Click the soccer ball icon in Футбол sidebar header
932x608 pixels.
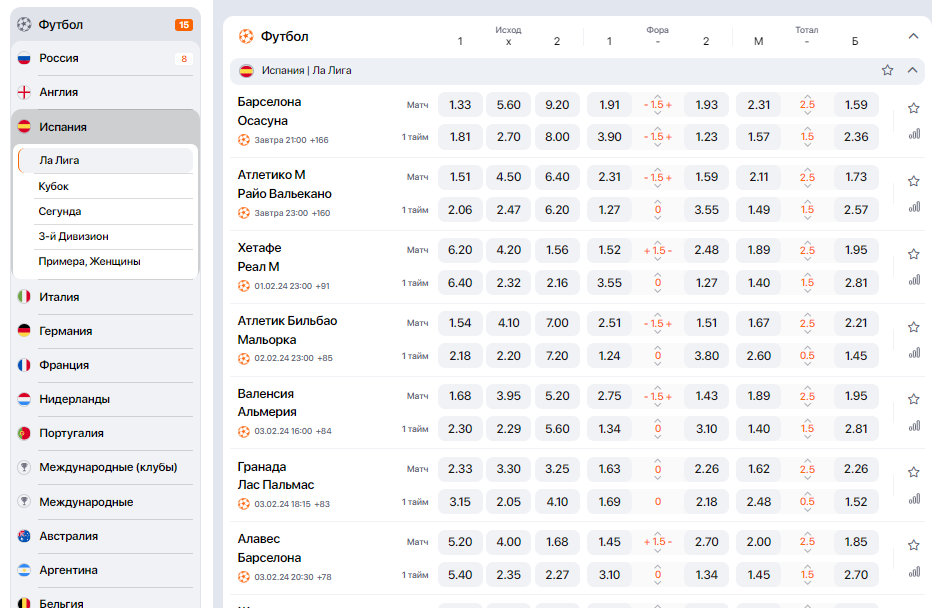tap(24, 24)
